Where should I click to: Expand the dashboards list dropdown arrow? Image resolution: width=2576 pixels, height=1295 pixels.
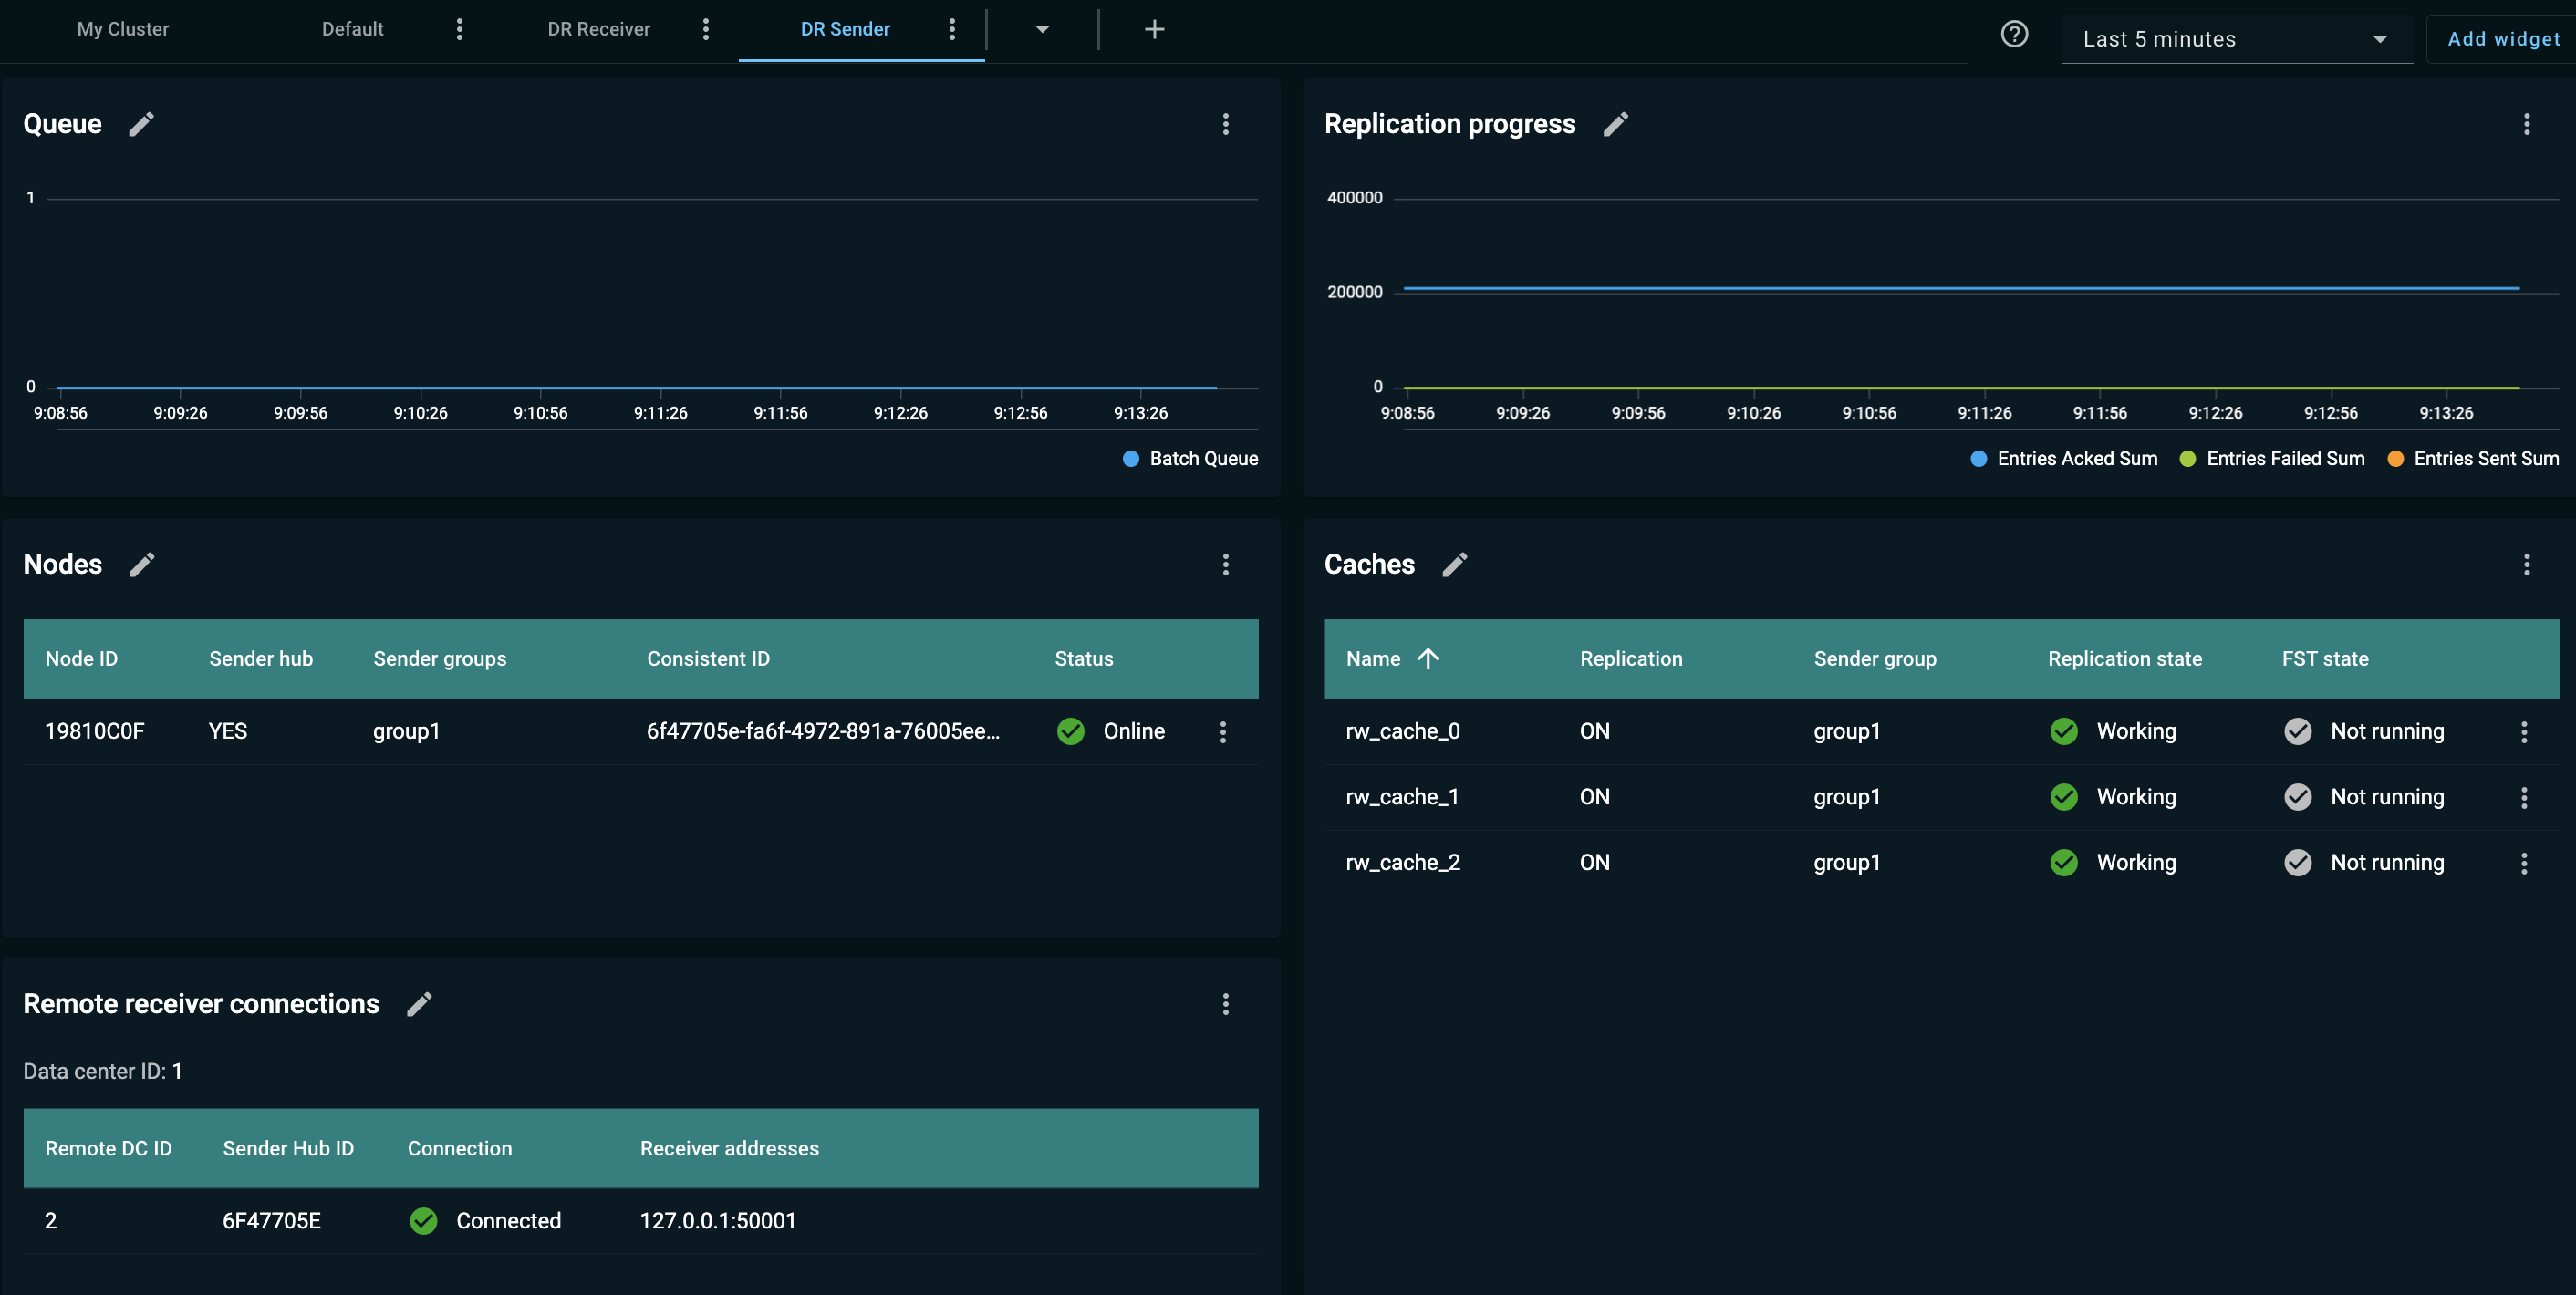pyautogui.click(x=1042, y=30)
